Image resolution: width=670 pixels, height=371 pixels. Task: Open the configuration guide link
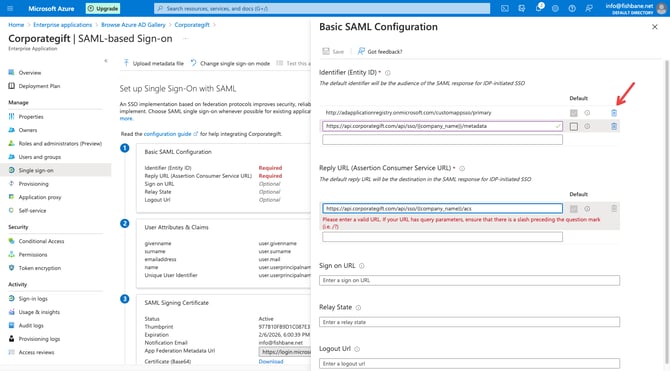point(168,134)
